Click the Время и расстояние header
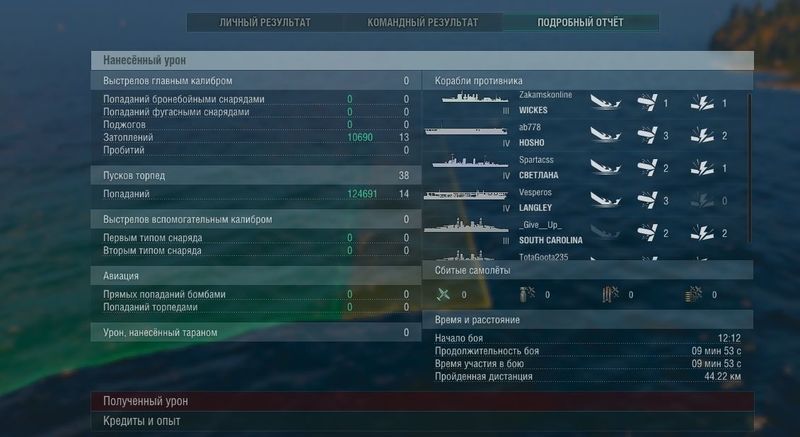800x437 pixels. click(x=588, y=320)
